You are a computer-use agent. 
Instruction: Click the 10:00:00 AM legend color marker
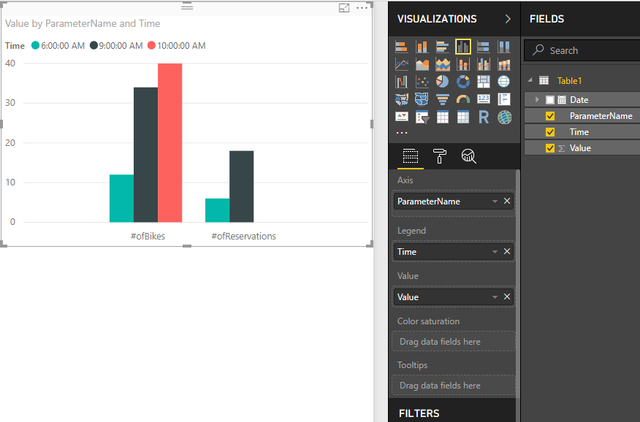151,45
